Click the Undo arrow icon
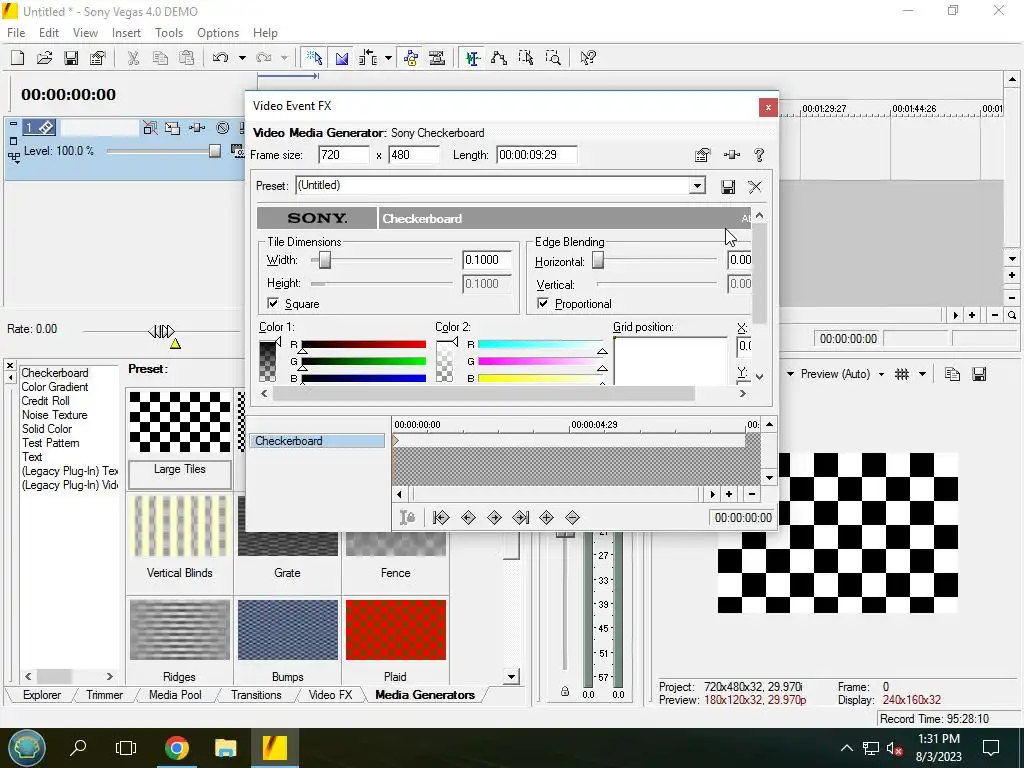 220,58
